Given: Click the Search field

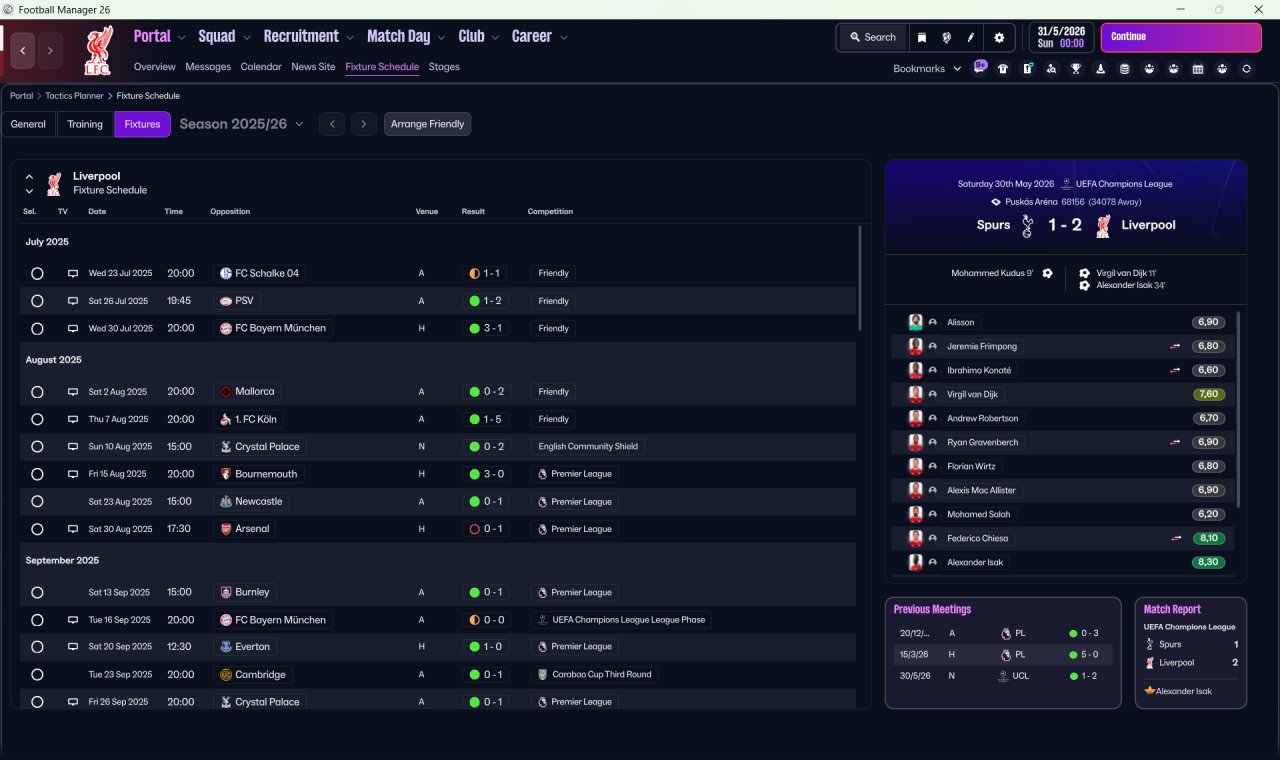Looking at the screenshot, I should click(873, 38).
